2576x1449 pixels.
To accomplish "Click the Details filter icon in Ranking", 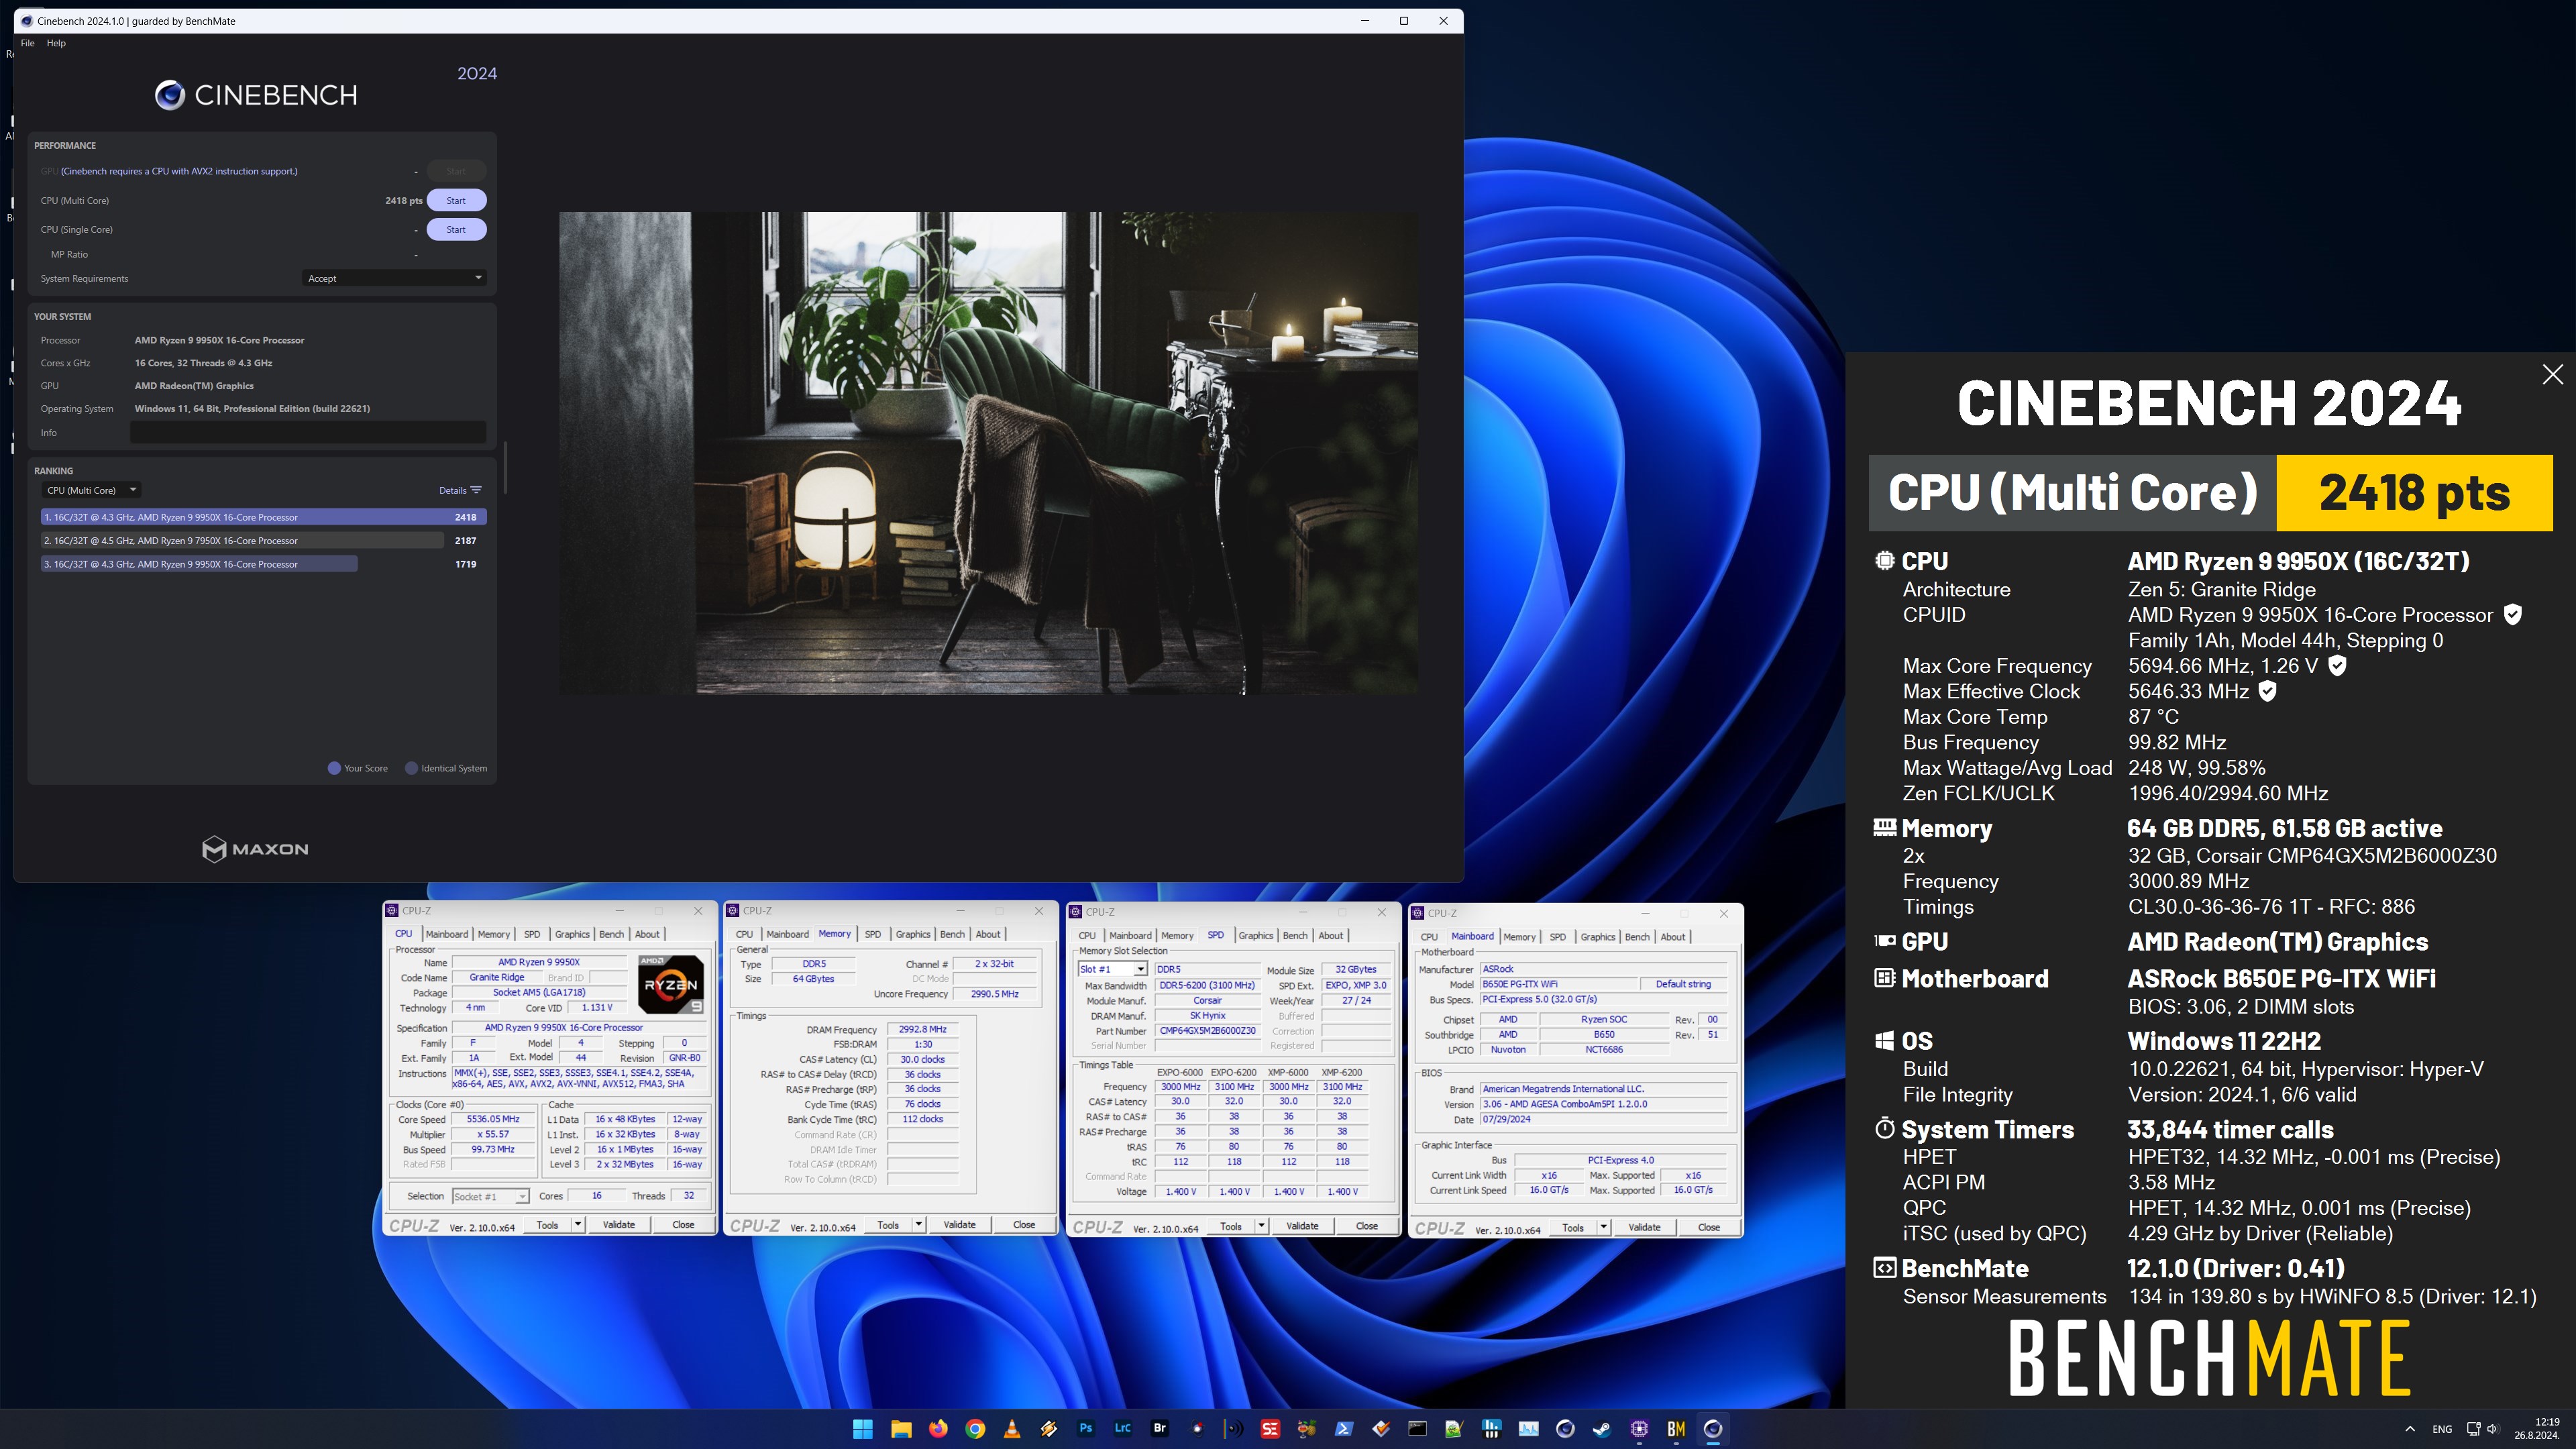I will (x=476, y=490).
